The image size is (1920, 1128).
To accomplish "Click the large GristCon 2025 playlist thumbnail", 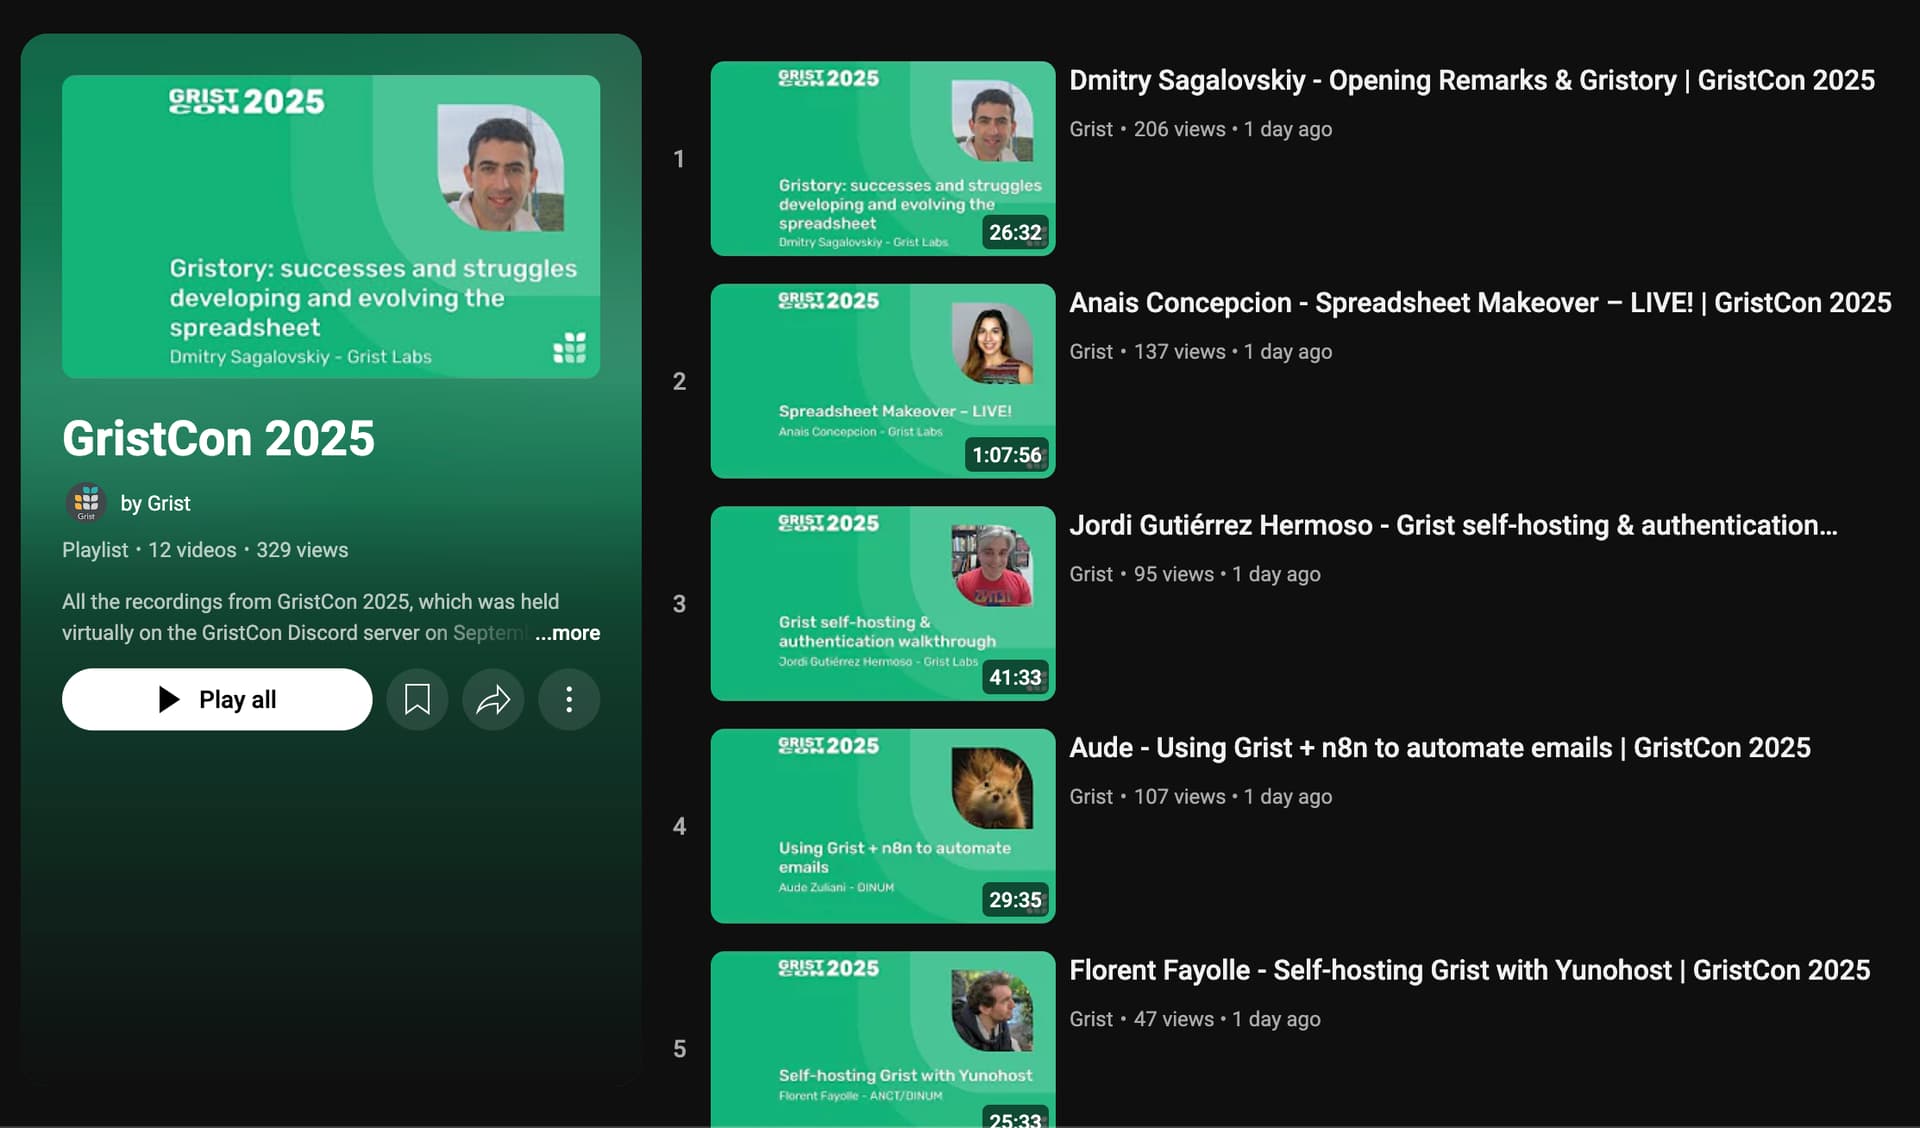I will tap(331, 226).
